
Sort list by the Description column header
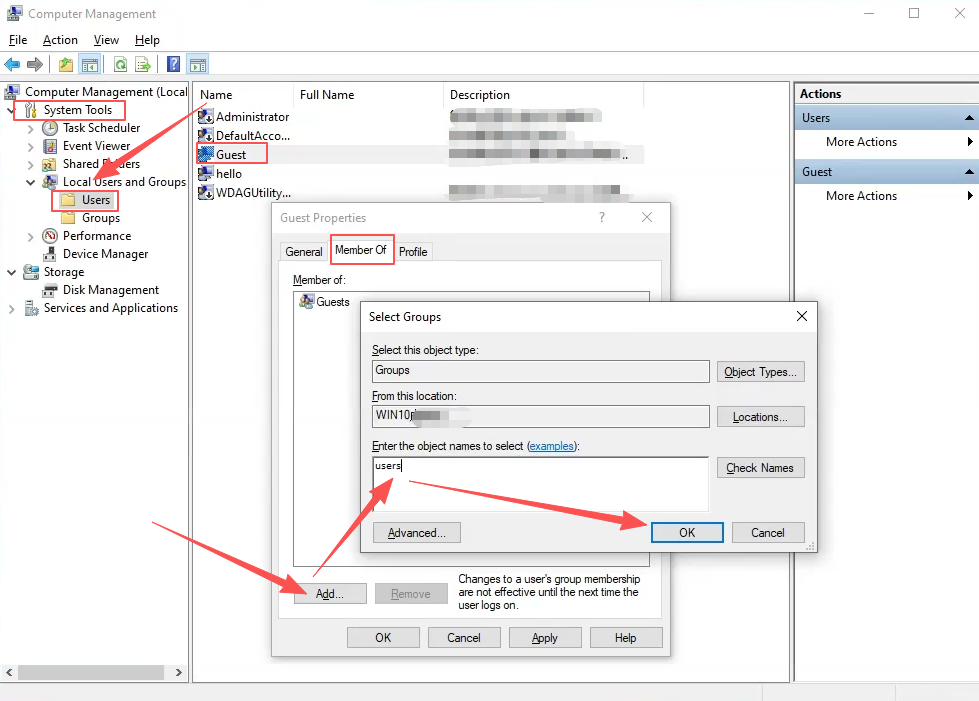(543, 95)
